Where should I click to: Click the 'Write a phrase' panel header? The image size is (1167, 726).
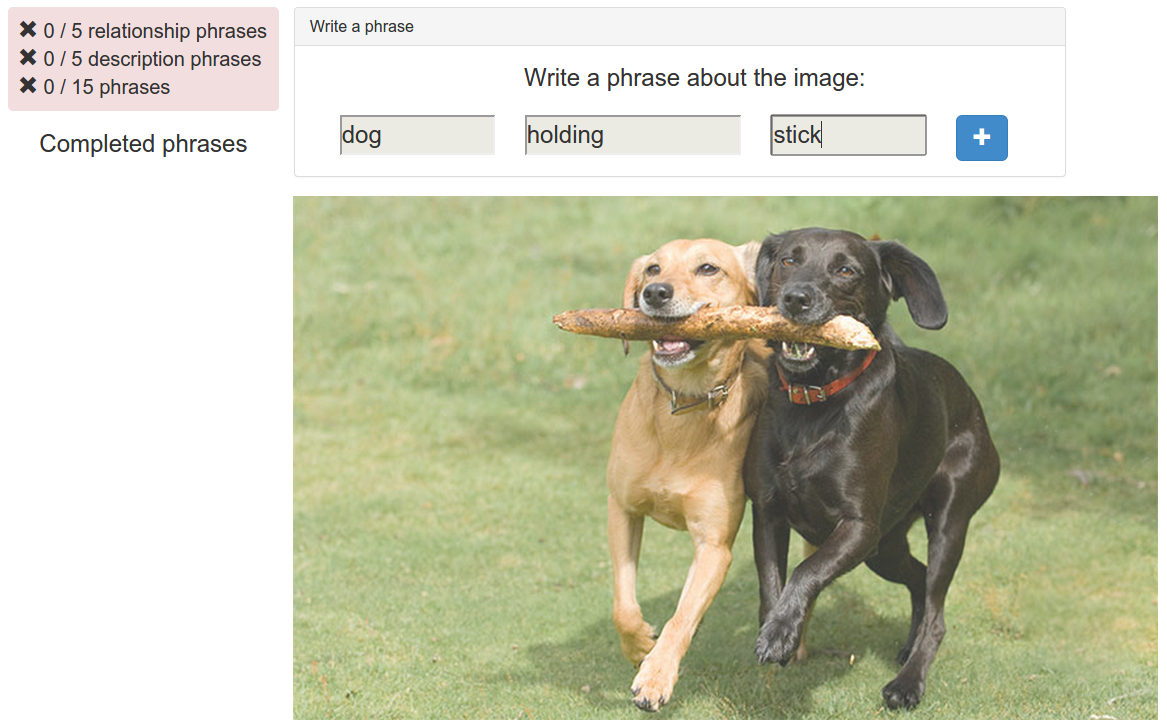680,27
